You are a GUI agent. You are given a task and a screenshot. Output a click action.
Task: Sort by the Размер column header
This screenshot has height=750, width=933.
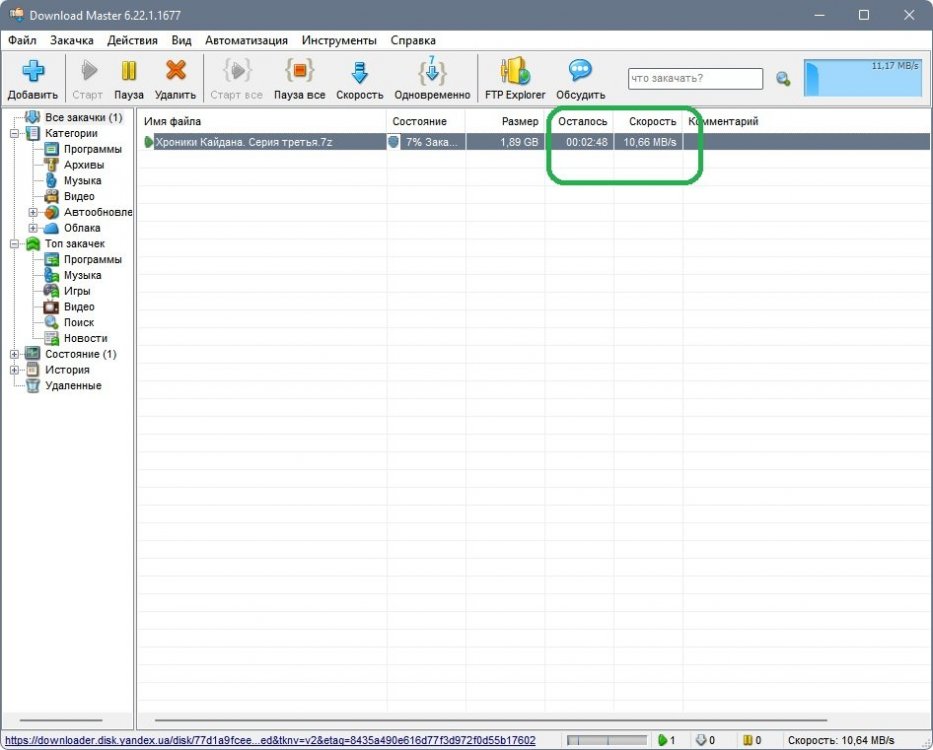(x=519, y=121)
